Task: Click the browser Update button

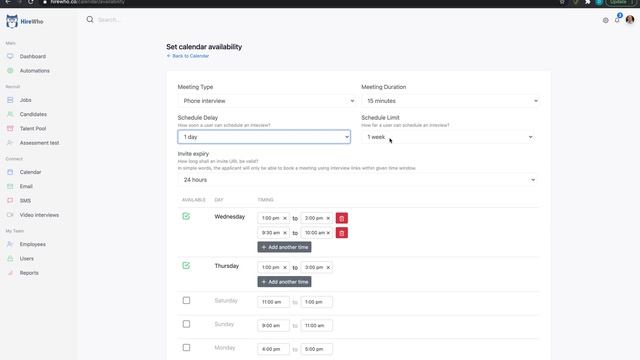Action: (x=619, y=2)
